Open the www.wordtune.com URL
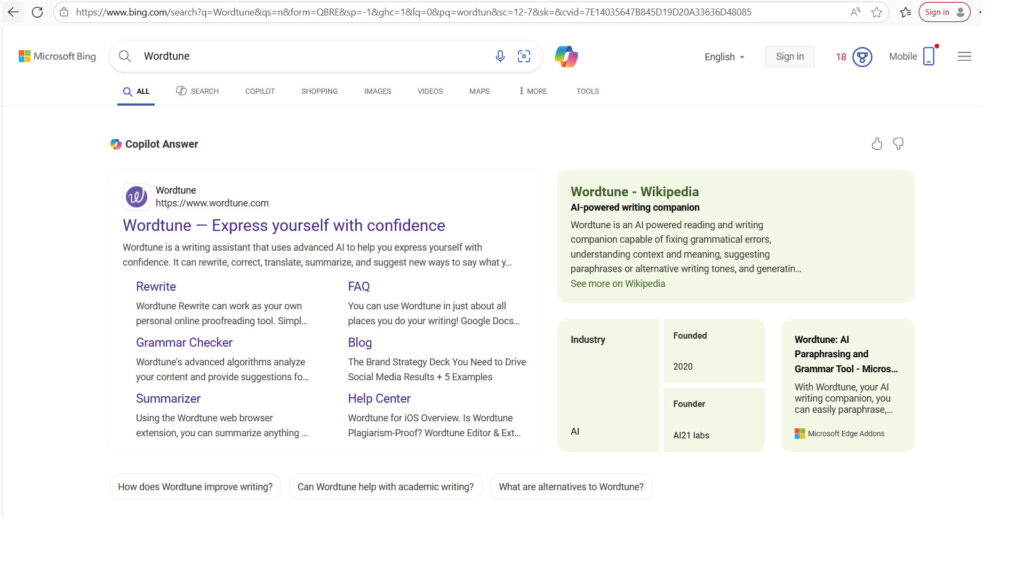Viewport: 1024px width, 576px height. pyautogui.click(x=212, y=203)
